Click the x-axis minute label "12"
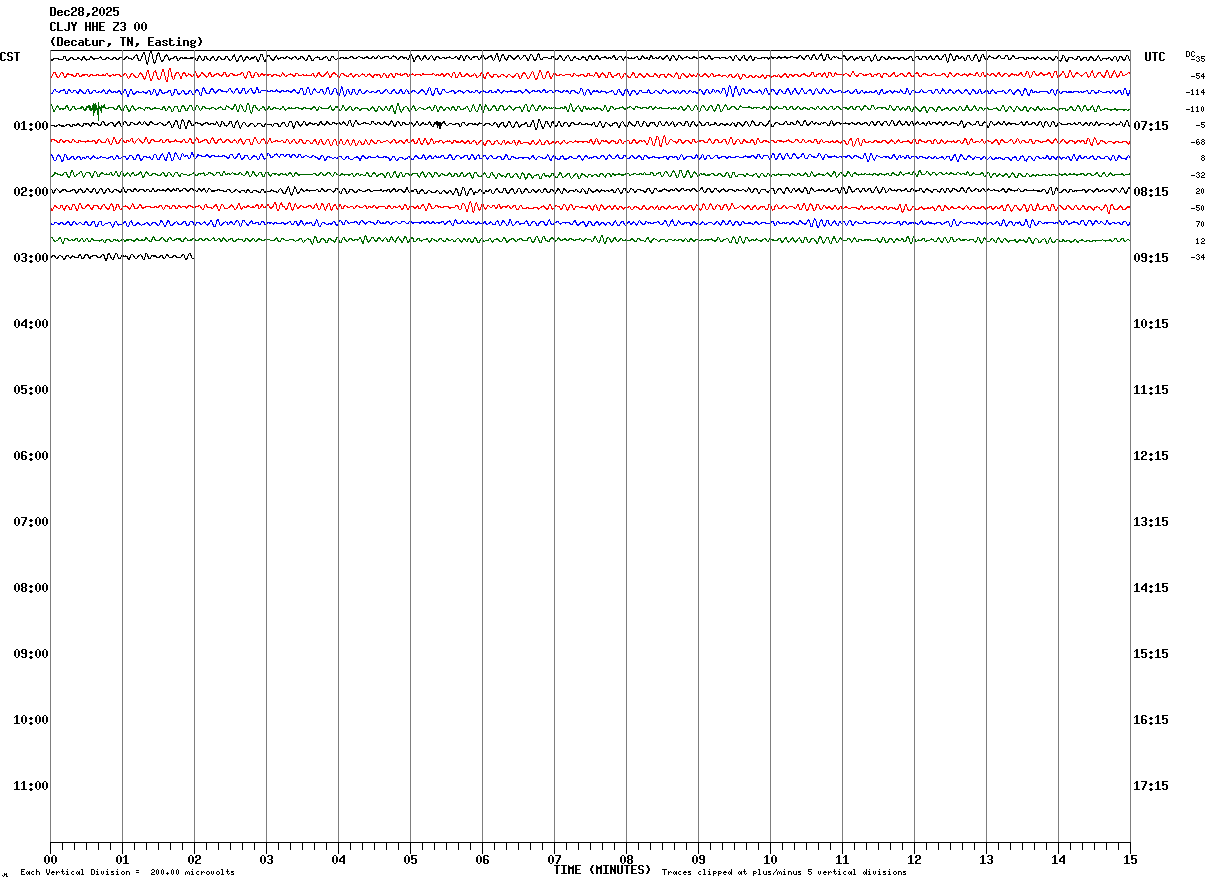This screenshot has width=1210, height=886. click(914, 860)
